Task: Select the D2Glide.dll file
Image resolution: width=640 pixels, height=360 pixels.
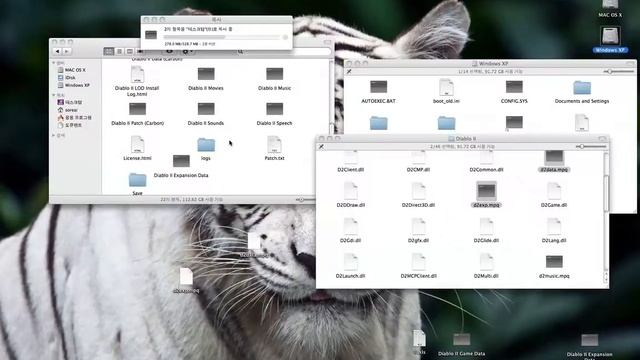Action: tap(486, 231)
